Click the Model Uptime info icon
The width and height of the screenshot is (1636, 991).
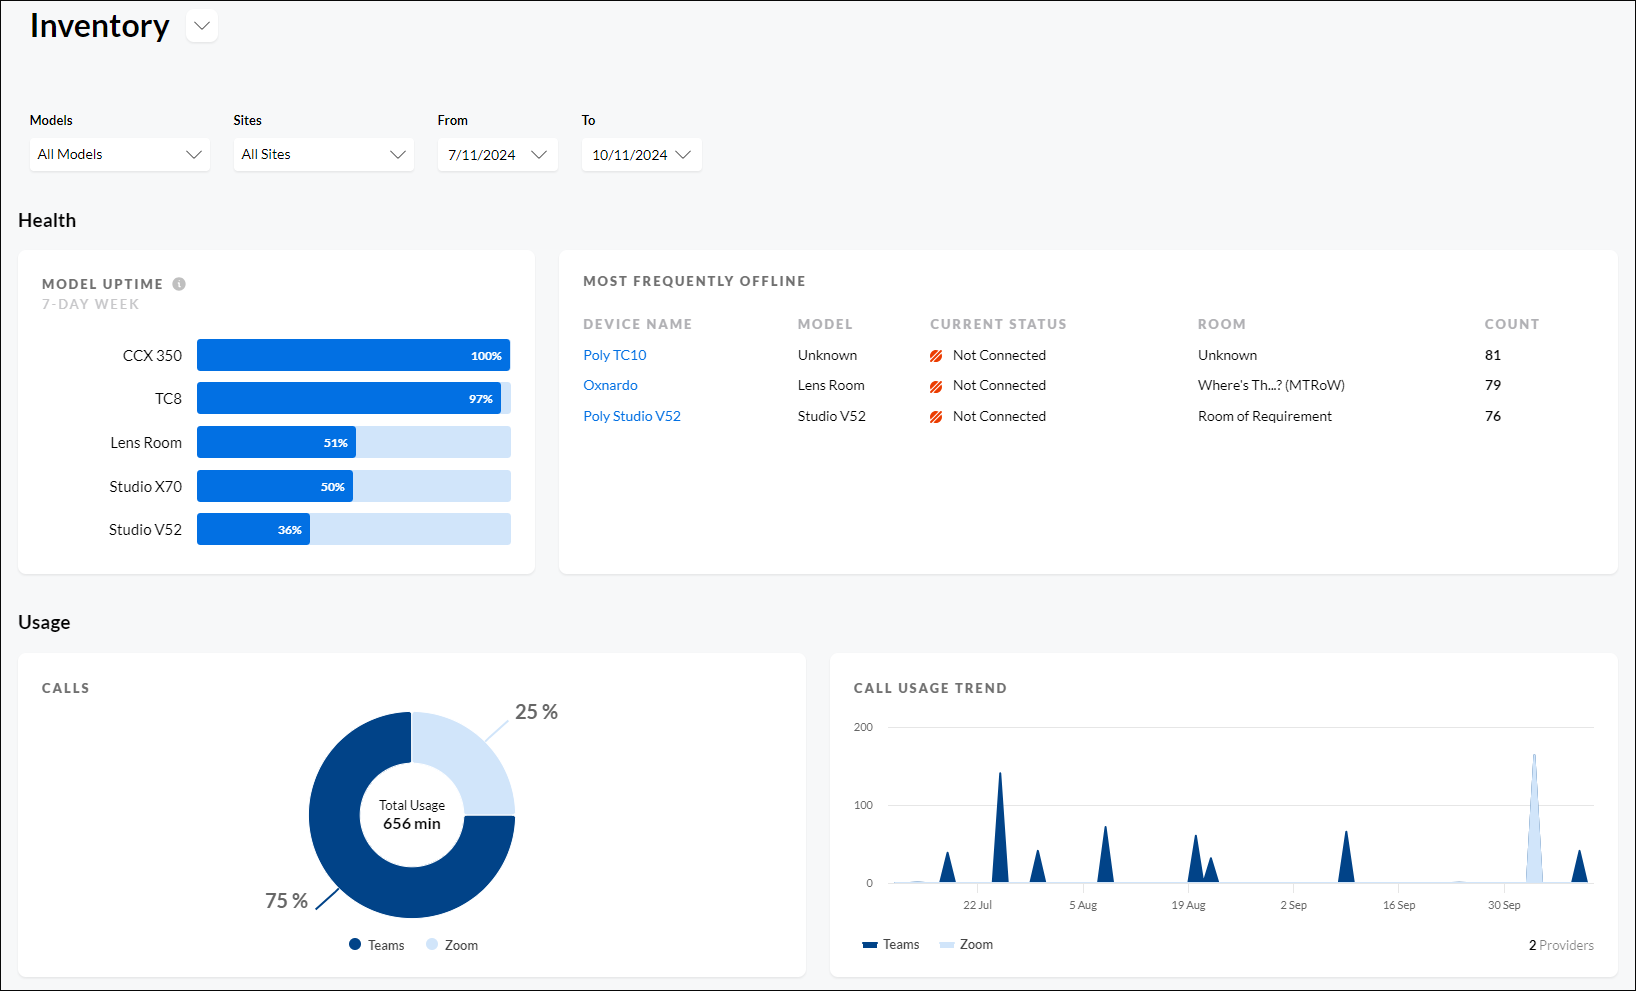[179, 283]
